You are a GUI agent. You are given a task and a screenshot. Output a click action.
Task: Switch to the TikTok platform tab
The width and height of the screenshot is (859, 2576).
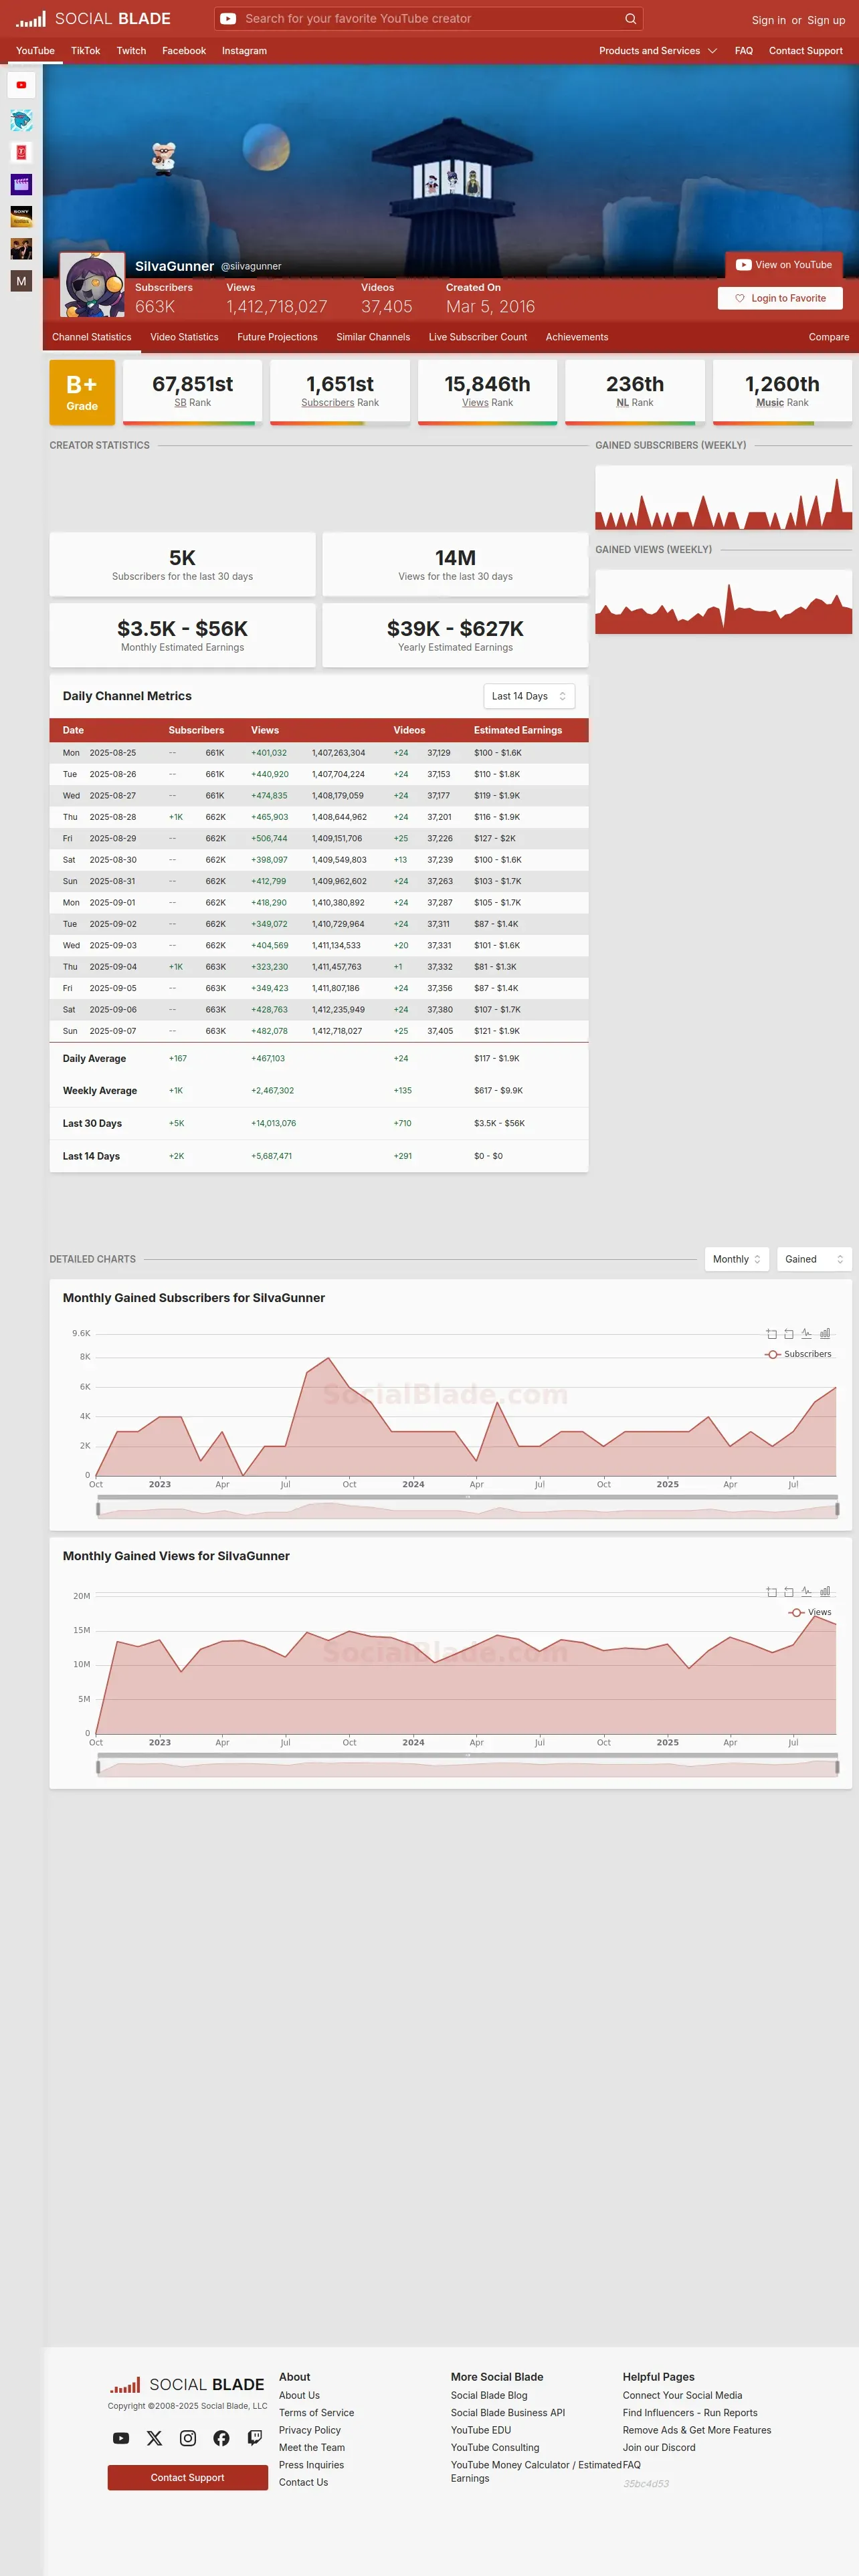[x=85, y=51]
